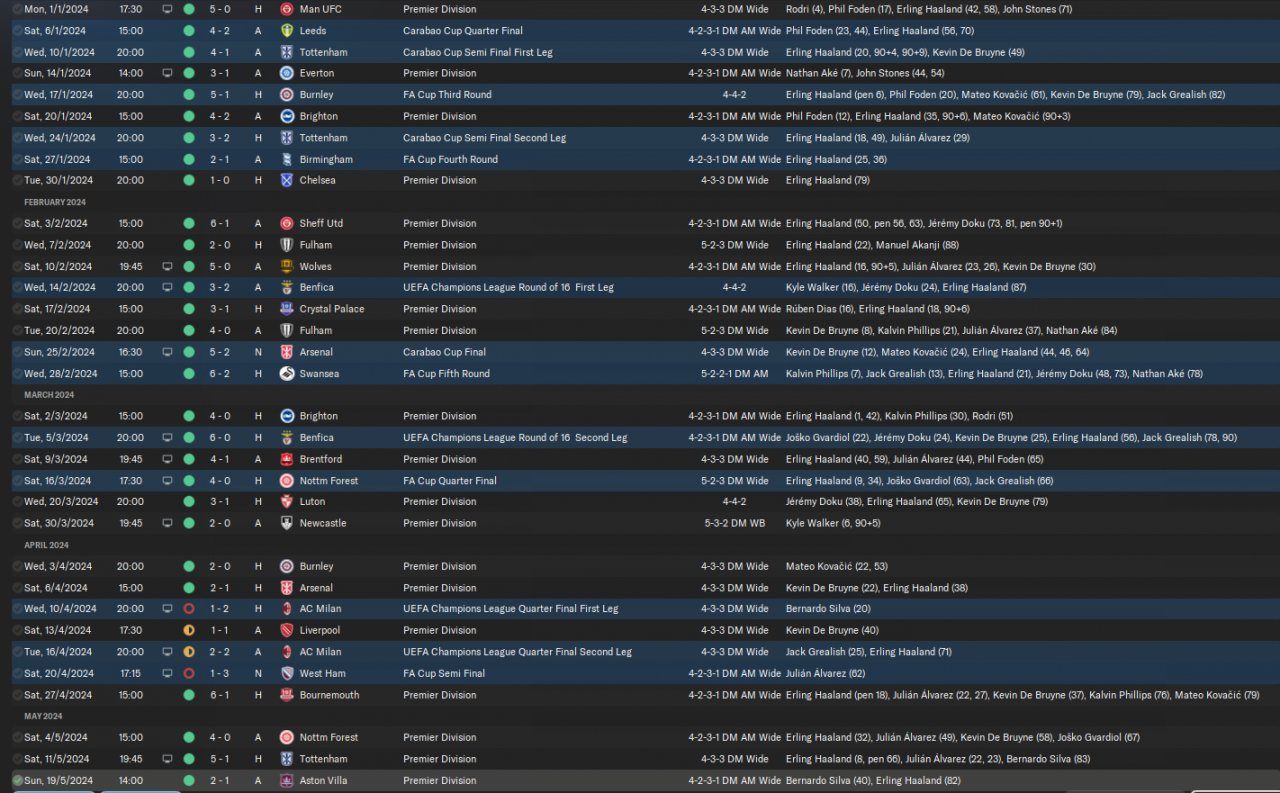Image resolution: width=1280 pixels, height=793 pixels.
Task: Click the Liverpool club badge
Action: [287, 630]
